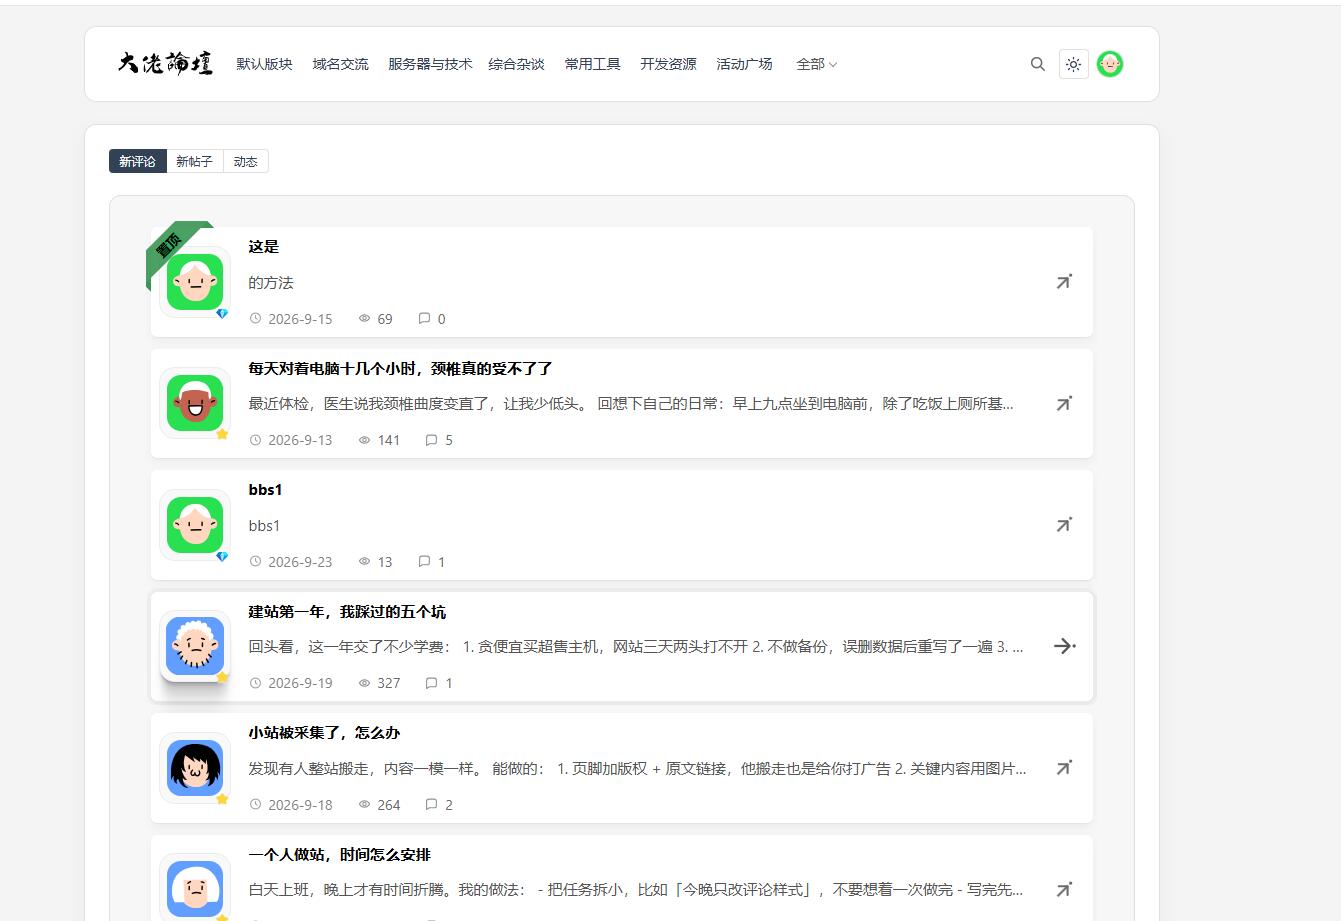Click author avatar of 一个人做站 post
This screenshot has width=1341, height=921.
click(195, 889)
